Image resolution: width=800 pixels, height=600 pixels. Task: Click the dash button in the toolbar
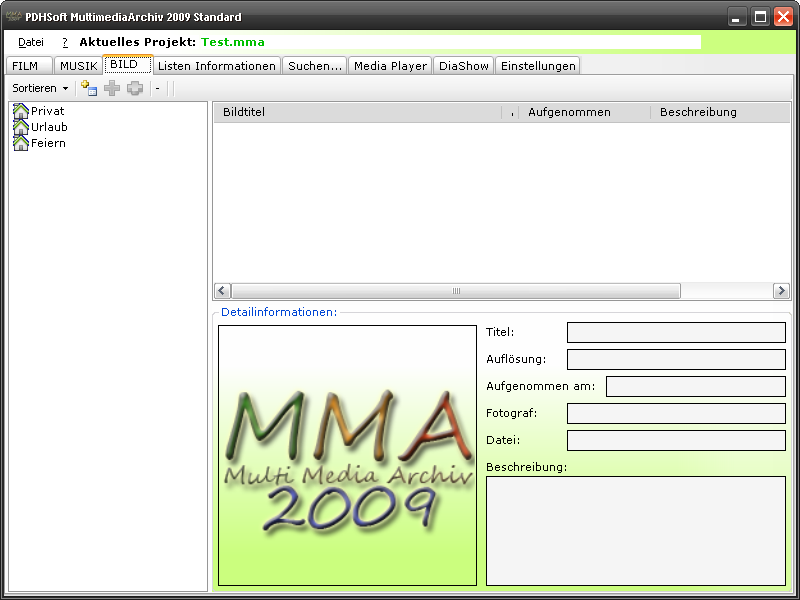[158, 88]
